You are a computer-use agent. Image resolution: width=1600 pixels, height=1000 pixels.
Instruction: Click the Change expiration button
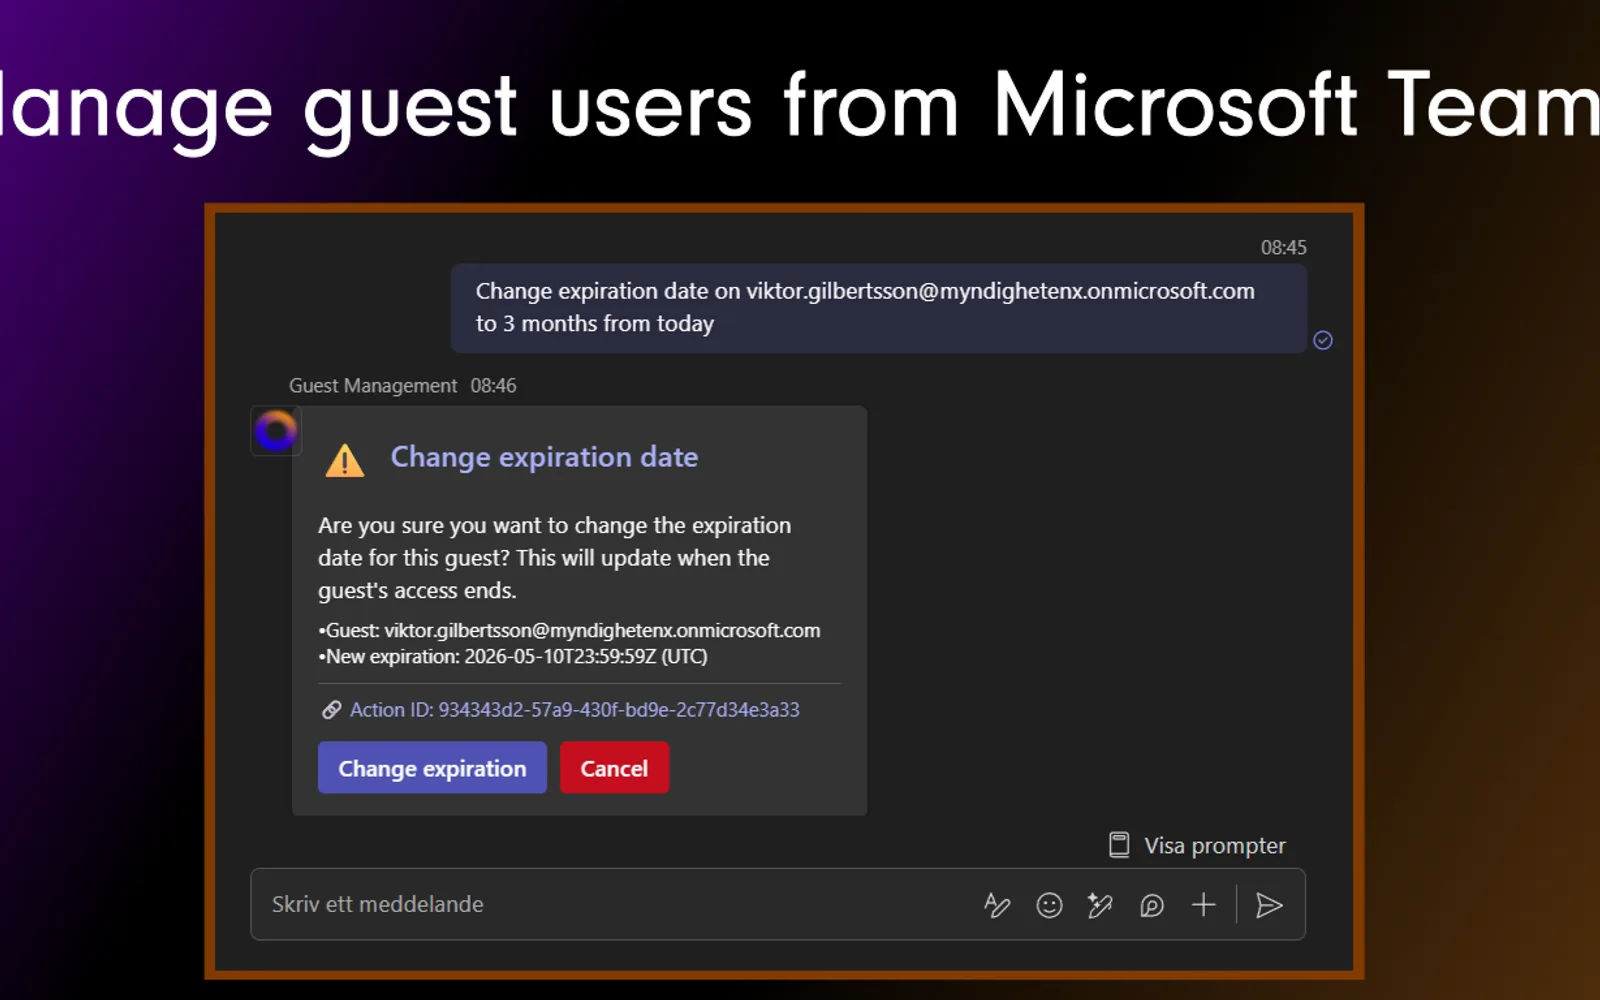tap(432, 768)
